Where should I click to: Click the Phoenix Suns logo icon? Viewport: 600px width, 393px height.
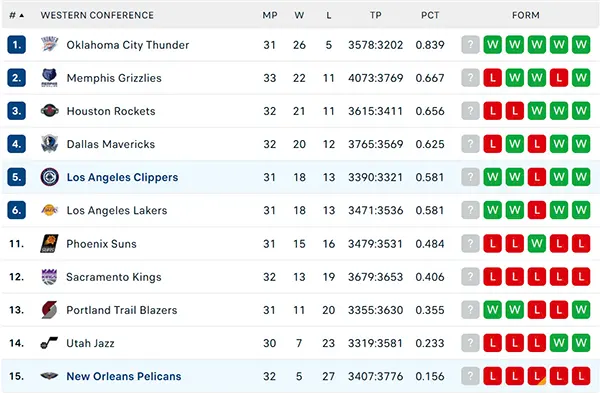click(49, 244)
